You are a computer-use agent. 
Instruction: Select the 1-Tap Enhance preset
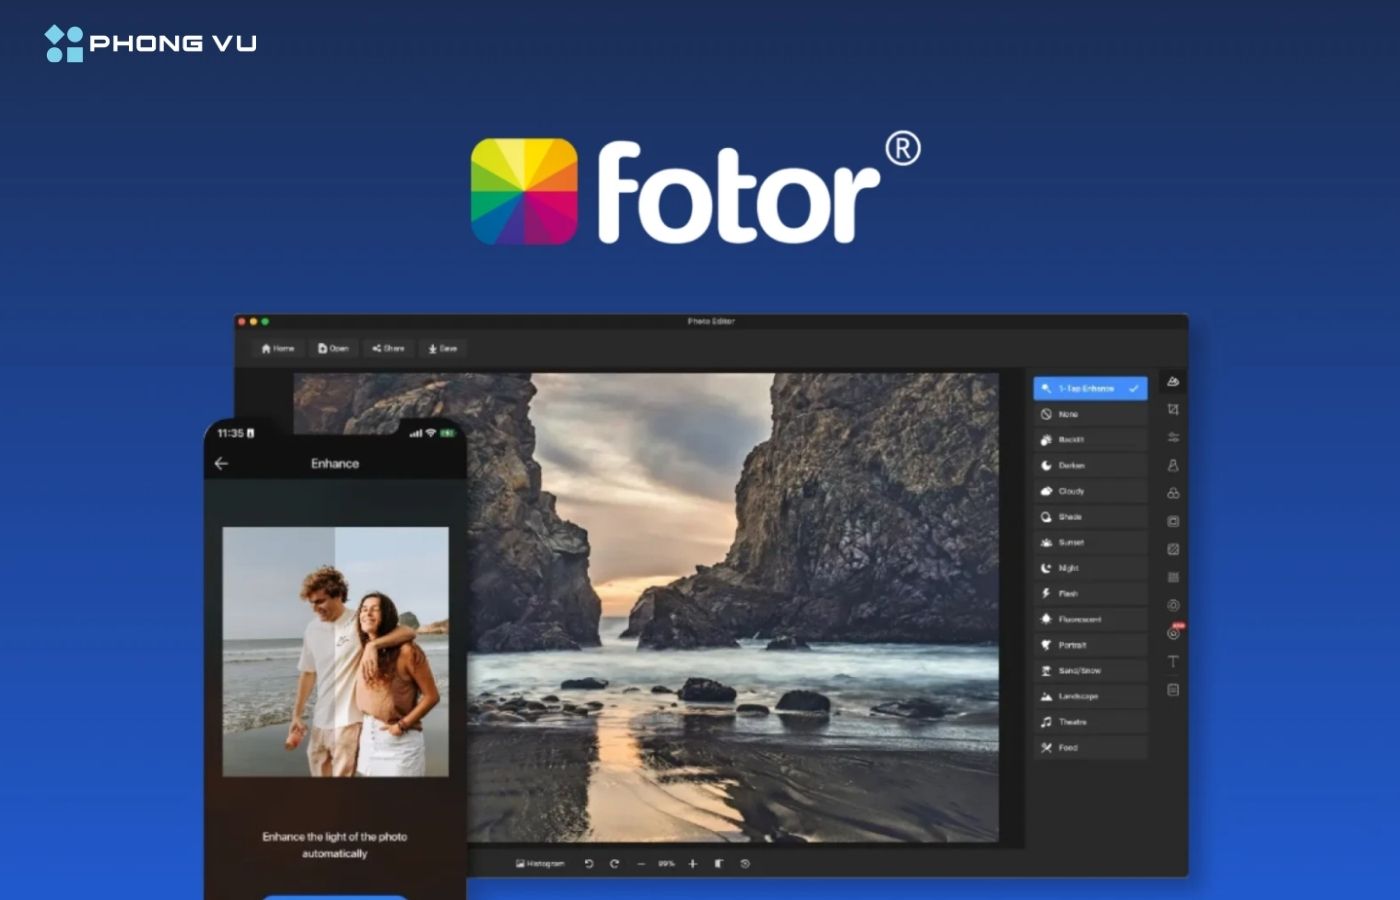1090,388
